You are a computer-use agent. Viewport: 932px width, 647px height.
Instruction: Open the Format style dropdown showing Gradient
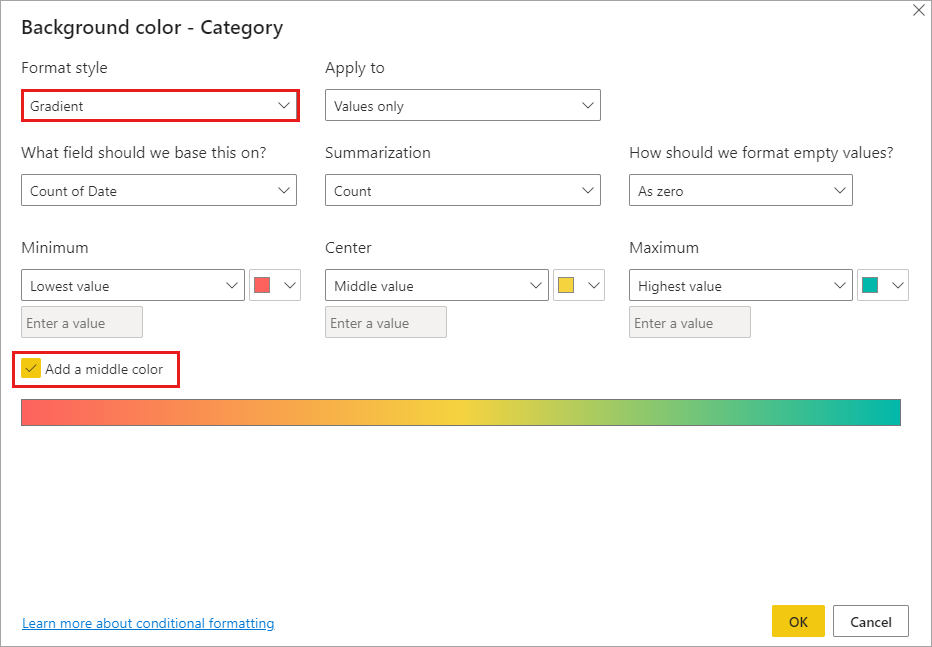tap(159, 106)
